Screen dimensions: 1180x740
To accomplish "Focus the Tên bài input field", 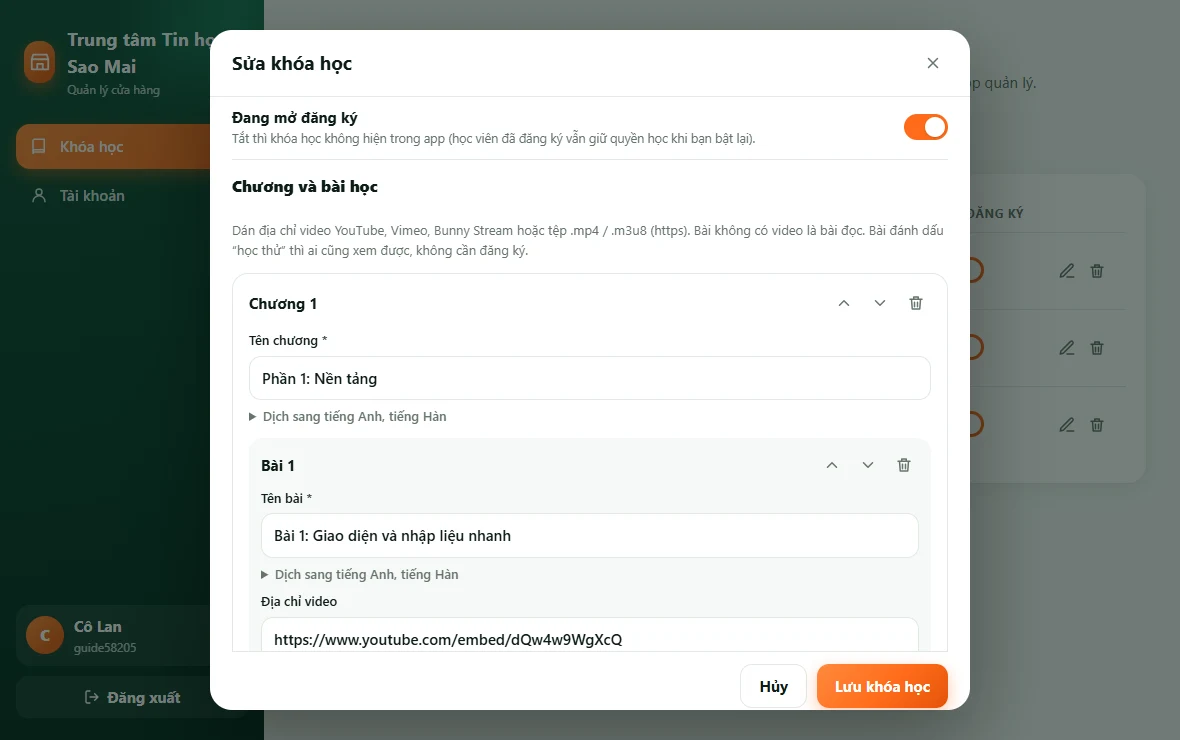I will (590, 536).
